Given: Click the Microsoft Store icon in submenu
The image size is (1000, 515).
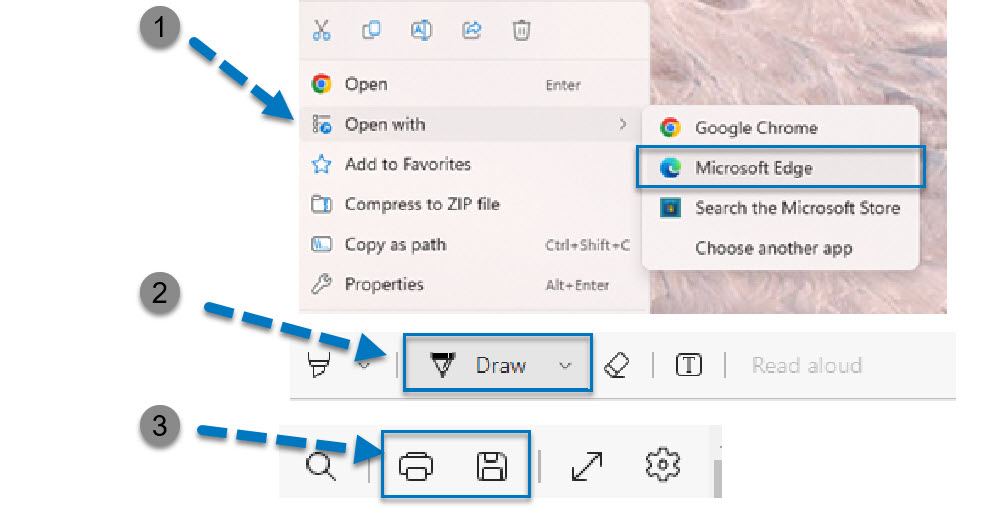Looking at the screenshot, I should pos(670,208).
